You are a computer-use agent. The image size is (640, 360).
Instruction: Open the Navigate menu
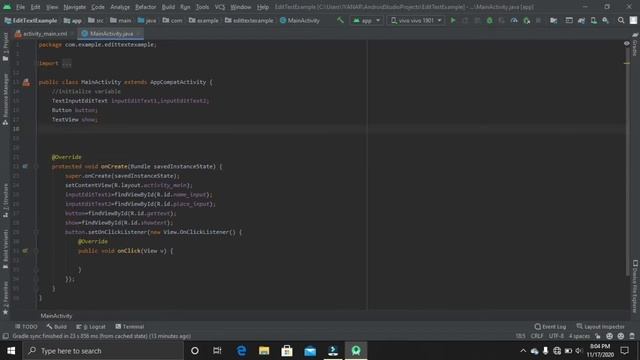pos(75,7)
